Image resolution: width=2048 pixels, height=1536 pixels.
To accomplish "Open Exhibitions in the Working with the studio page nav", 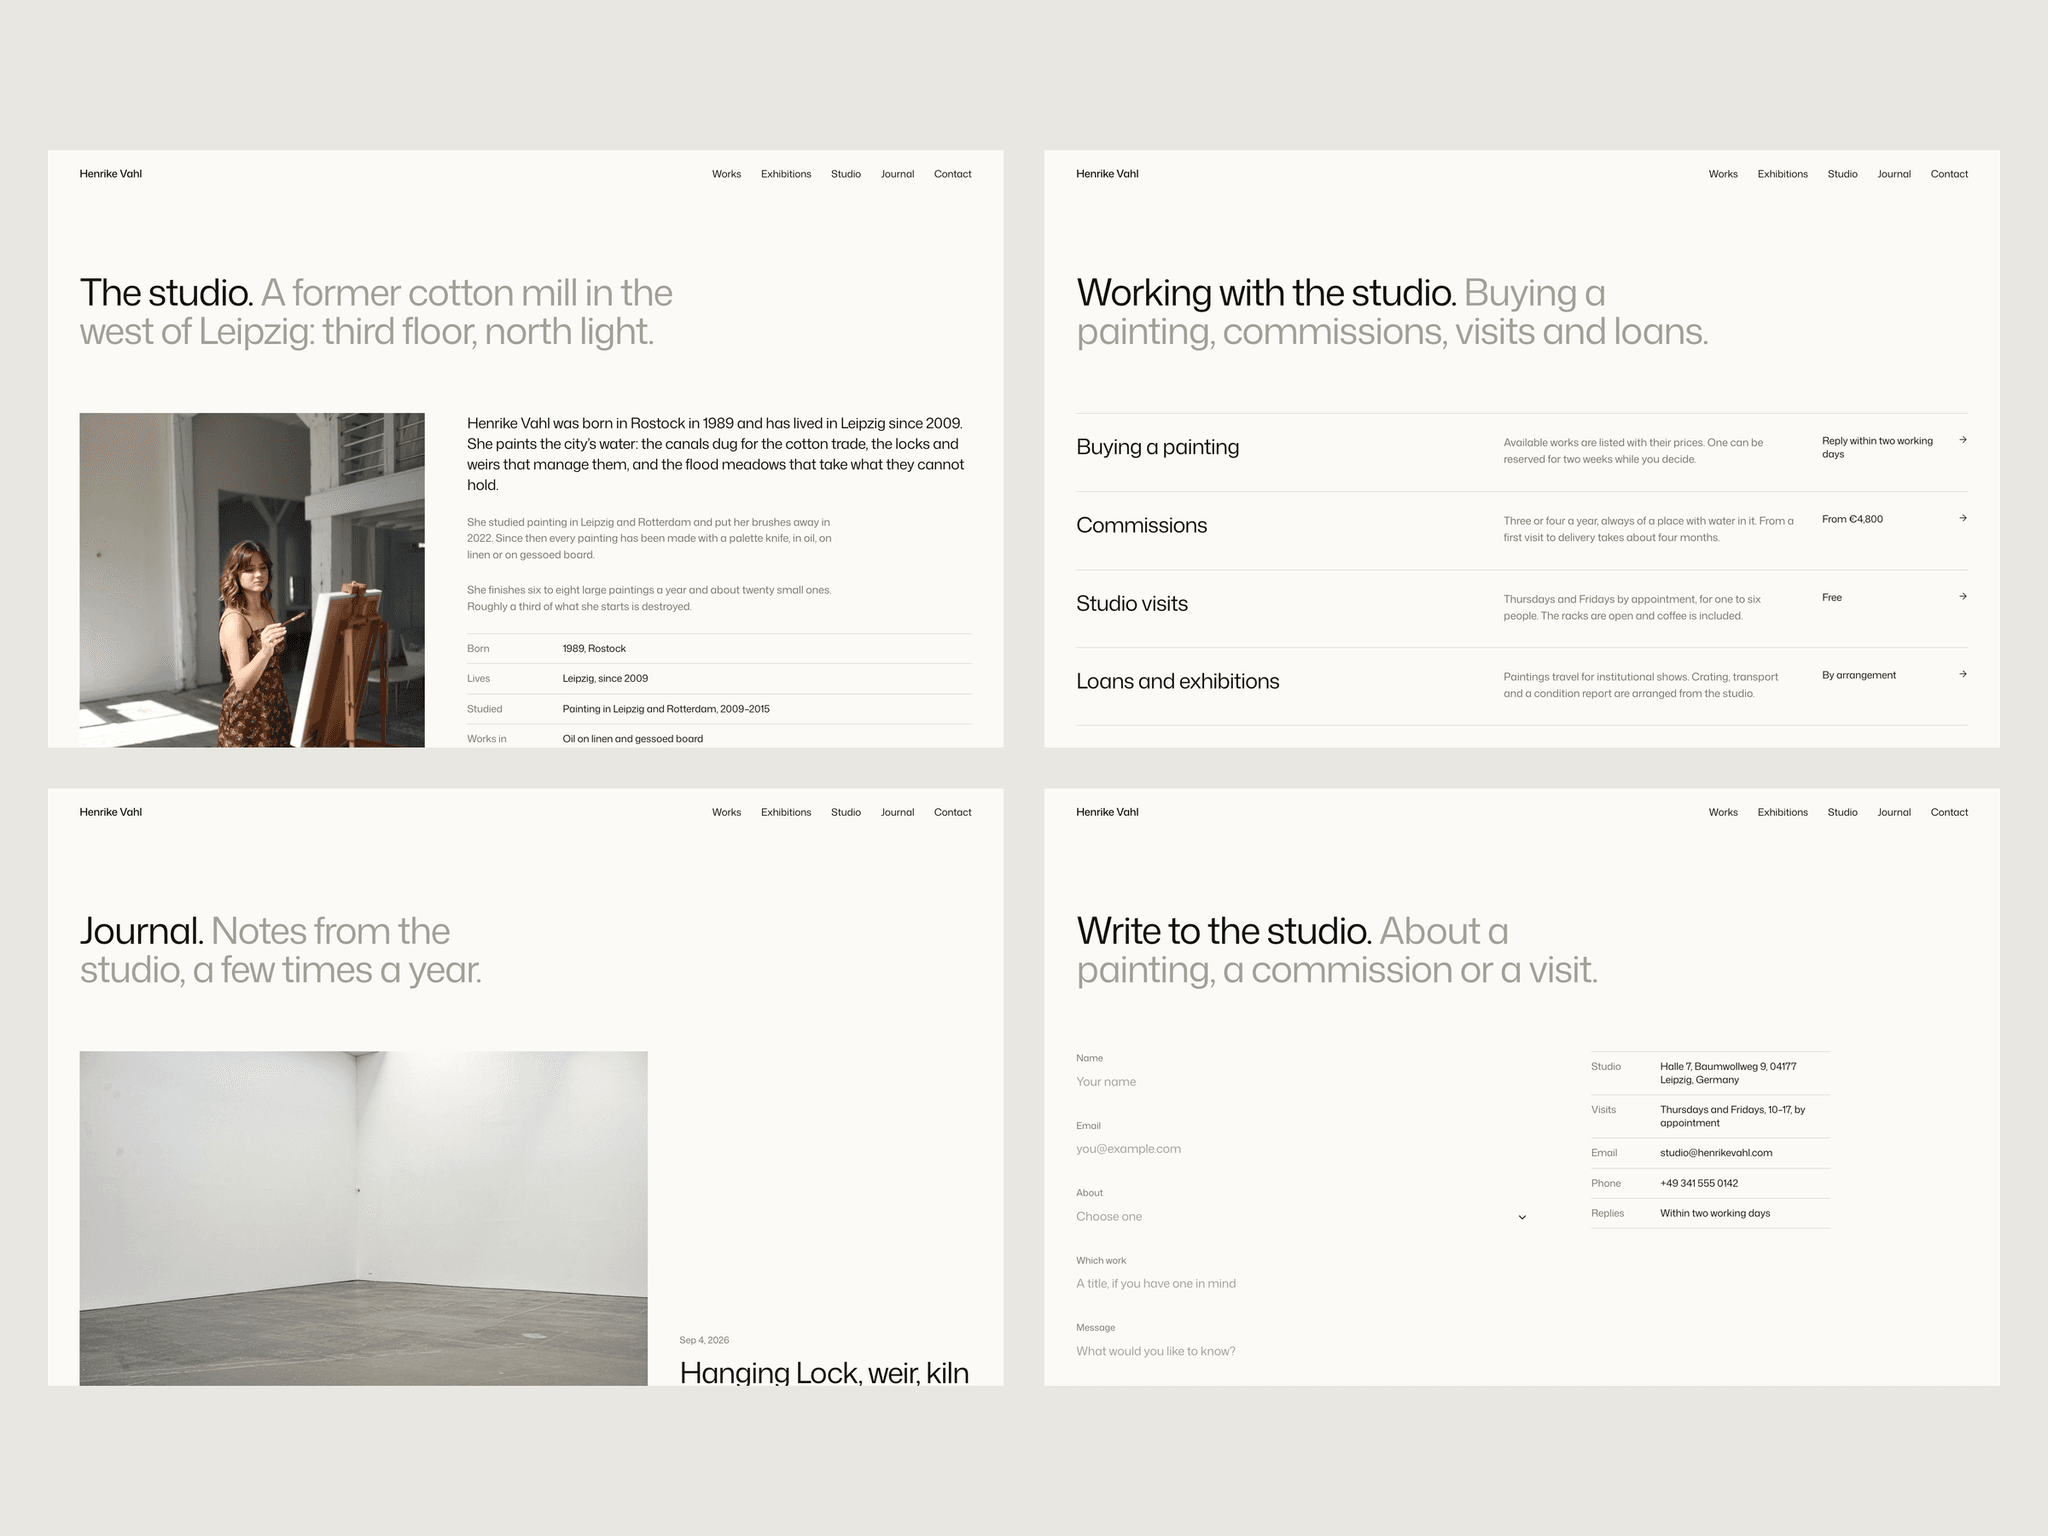I will click(1782, 174).
